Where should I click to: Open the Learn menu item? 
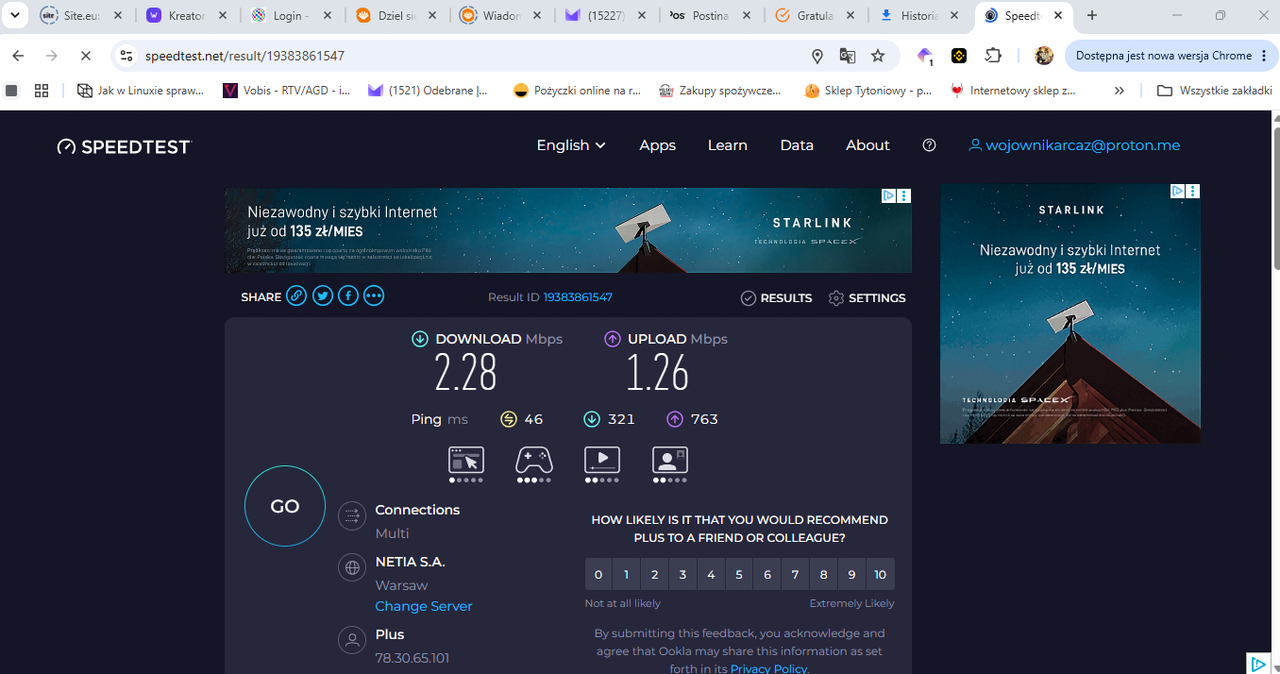[x=727, y=145]
